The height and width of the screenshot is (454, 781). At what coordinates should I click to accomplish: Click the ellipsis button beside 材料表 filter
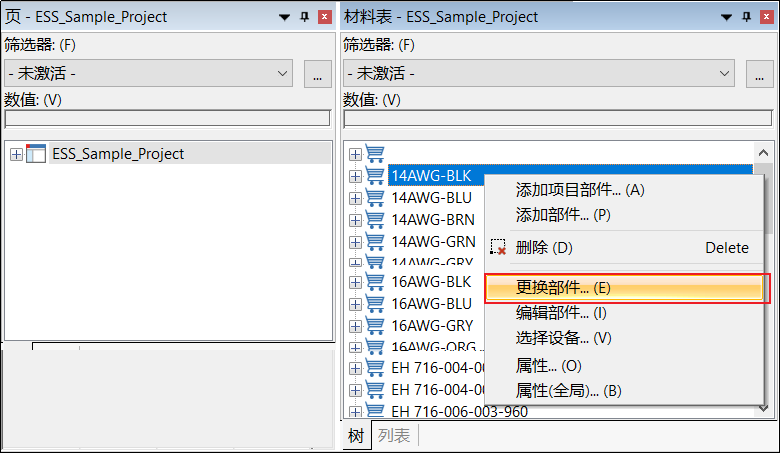759,74
